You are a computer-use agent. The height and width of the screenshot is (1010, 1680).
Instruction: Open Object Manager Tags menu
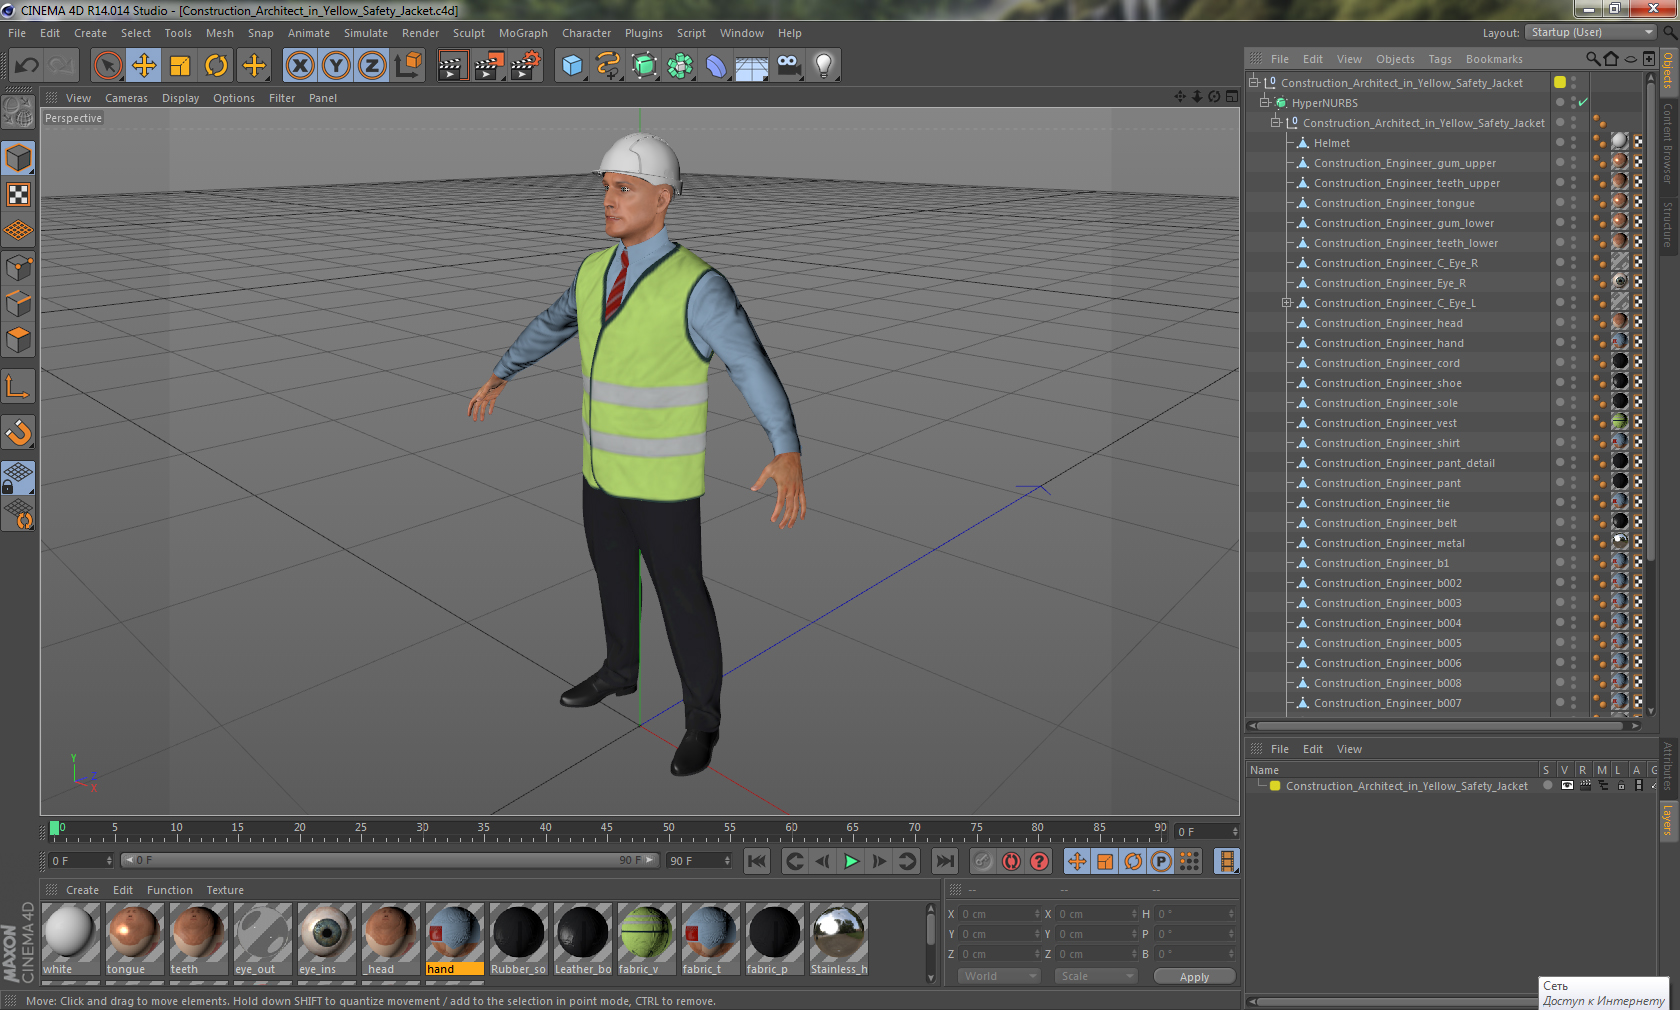click(1440, 59)
